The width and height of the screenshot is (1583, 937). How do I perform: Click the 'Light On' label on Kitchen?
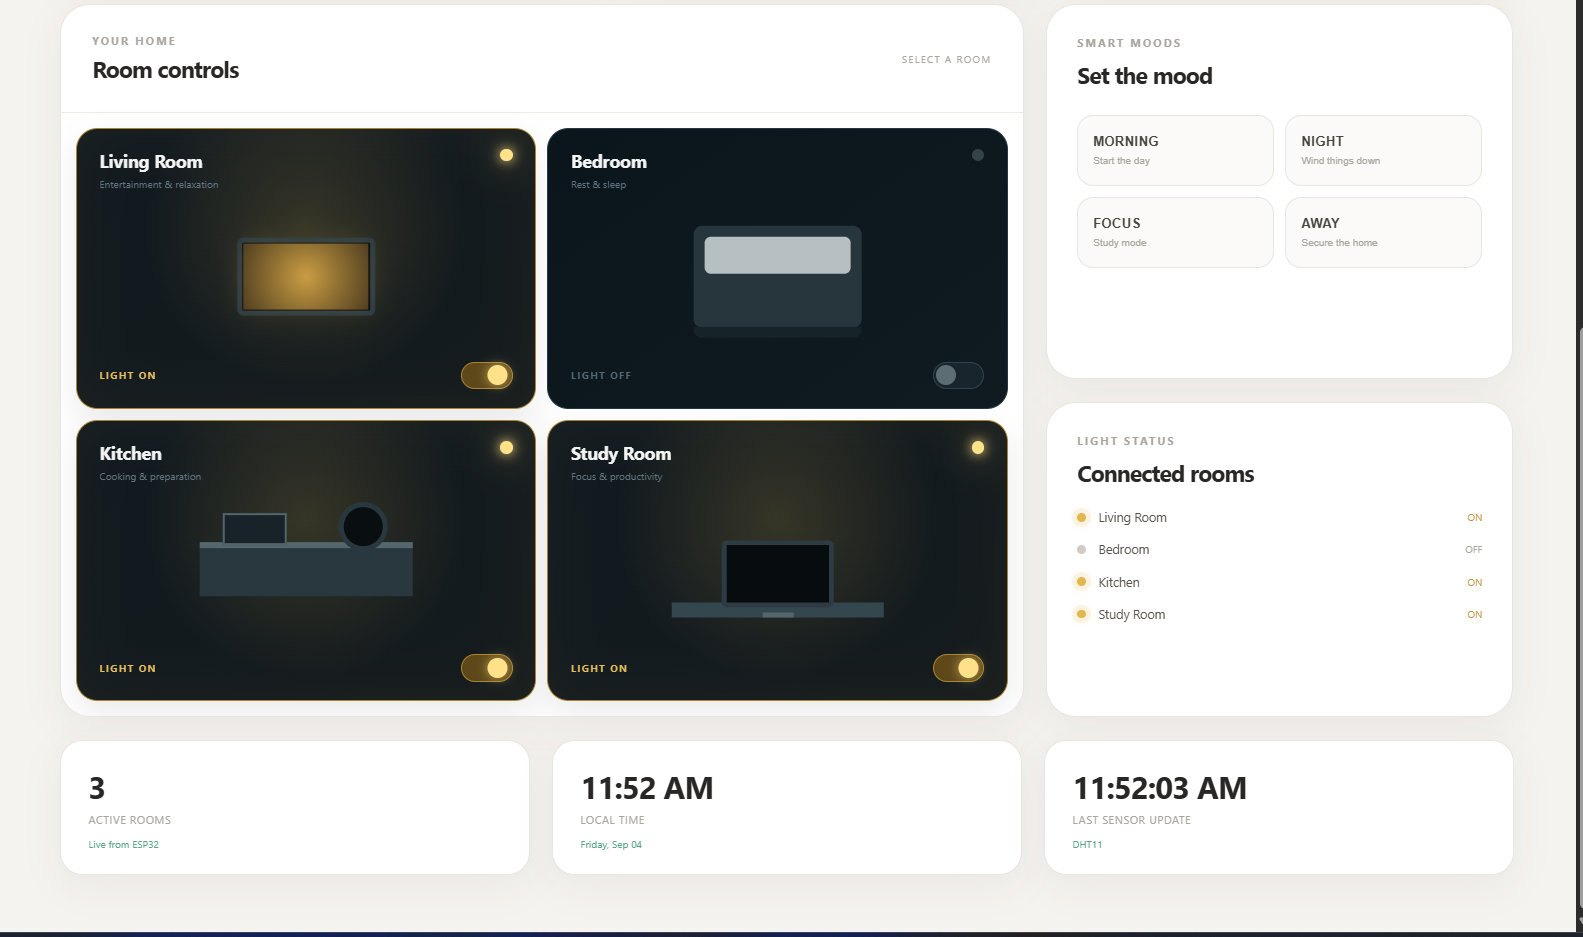click(128, 669)
